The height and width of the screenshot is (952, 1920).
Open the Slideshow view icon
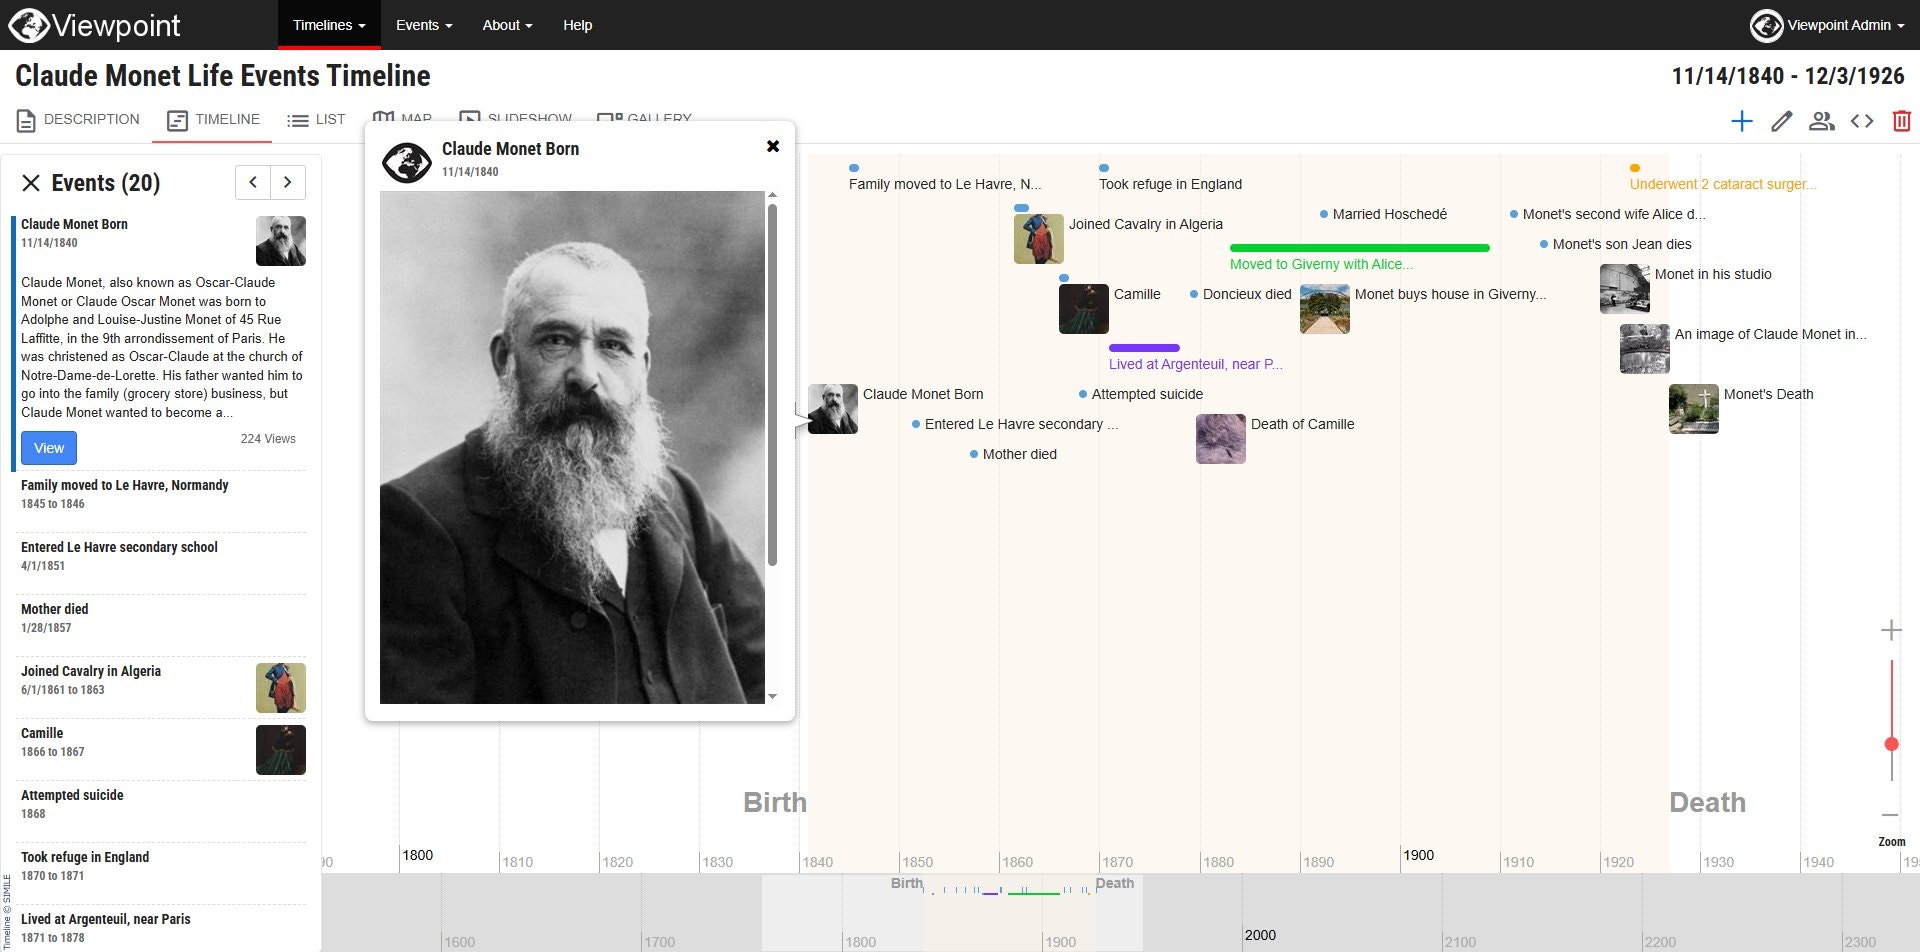pyautogui.click(x=516, y=117)
